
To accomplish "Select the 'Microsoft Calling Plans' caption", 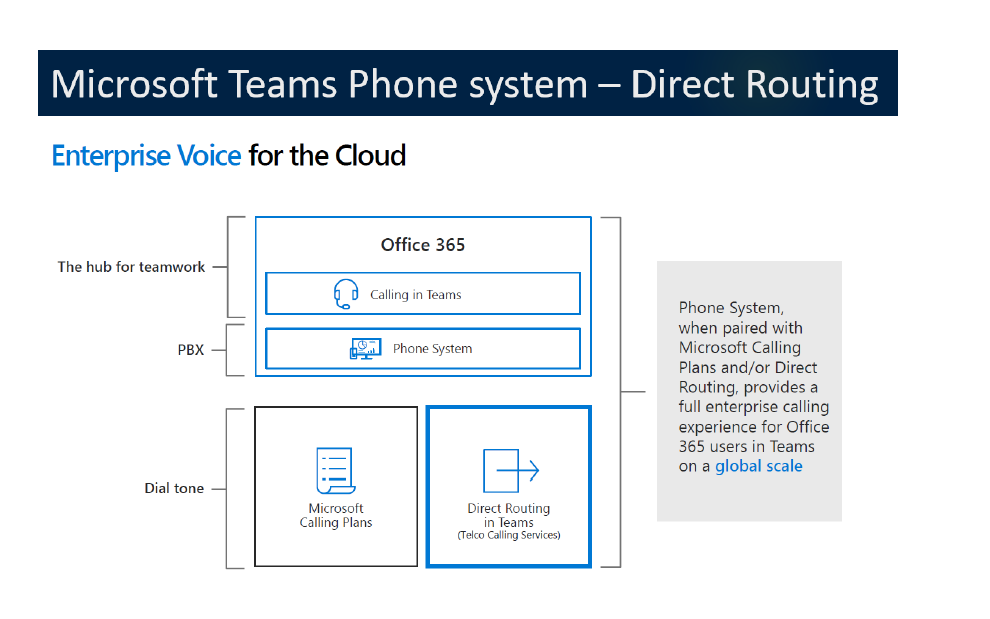I will 335,516.
